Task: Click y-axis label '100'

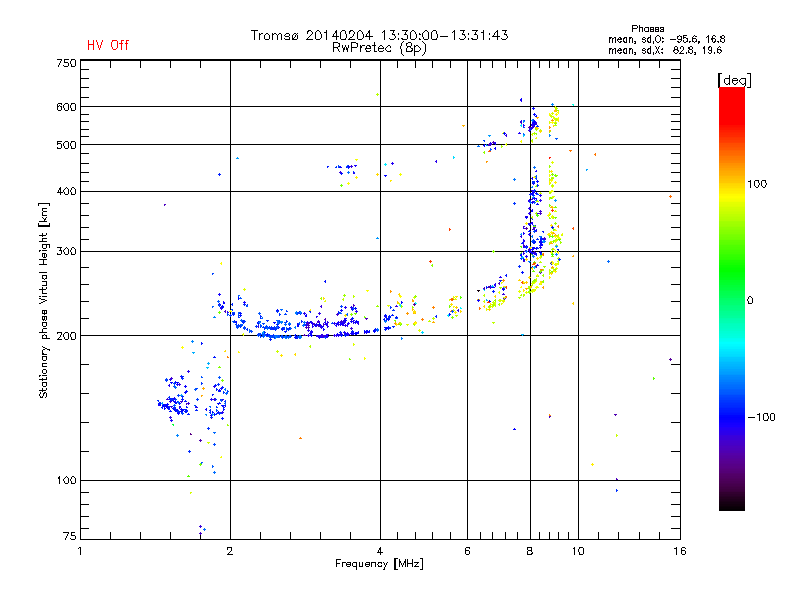Action: point(66,481)
